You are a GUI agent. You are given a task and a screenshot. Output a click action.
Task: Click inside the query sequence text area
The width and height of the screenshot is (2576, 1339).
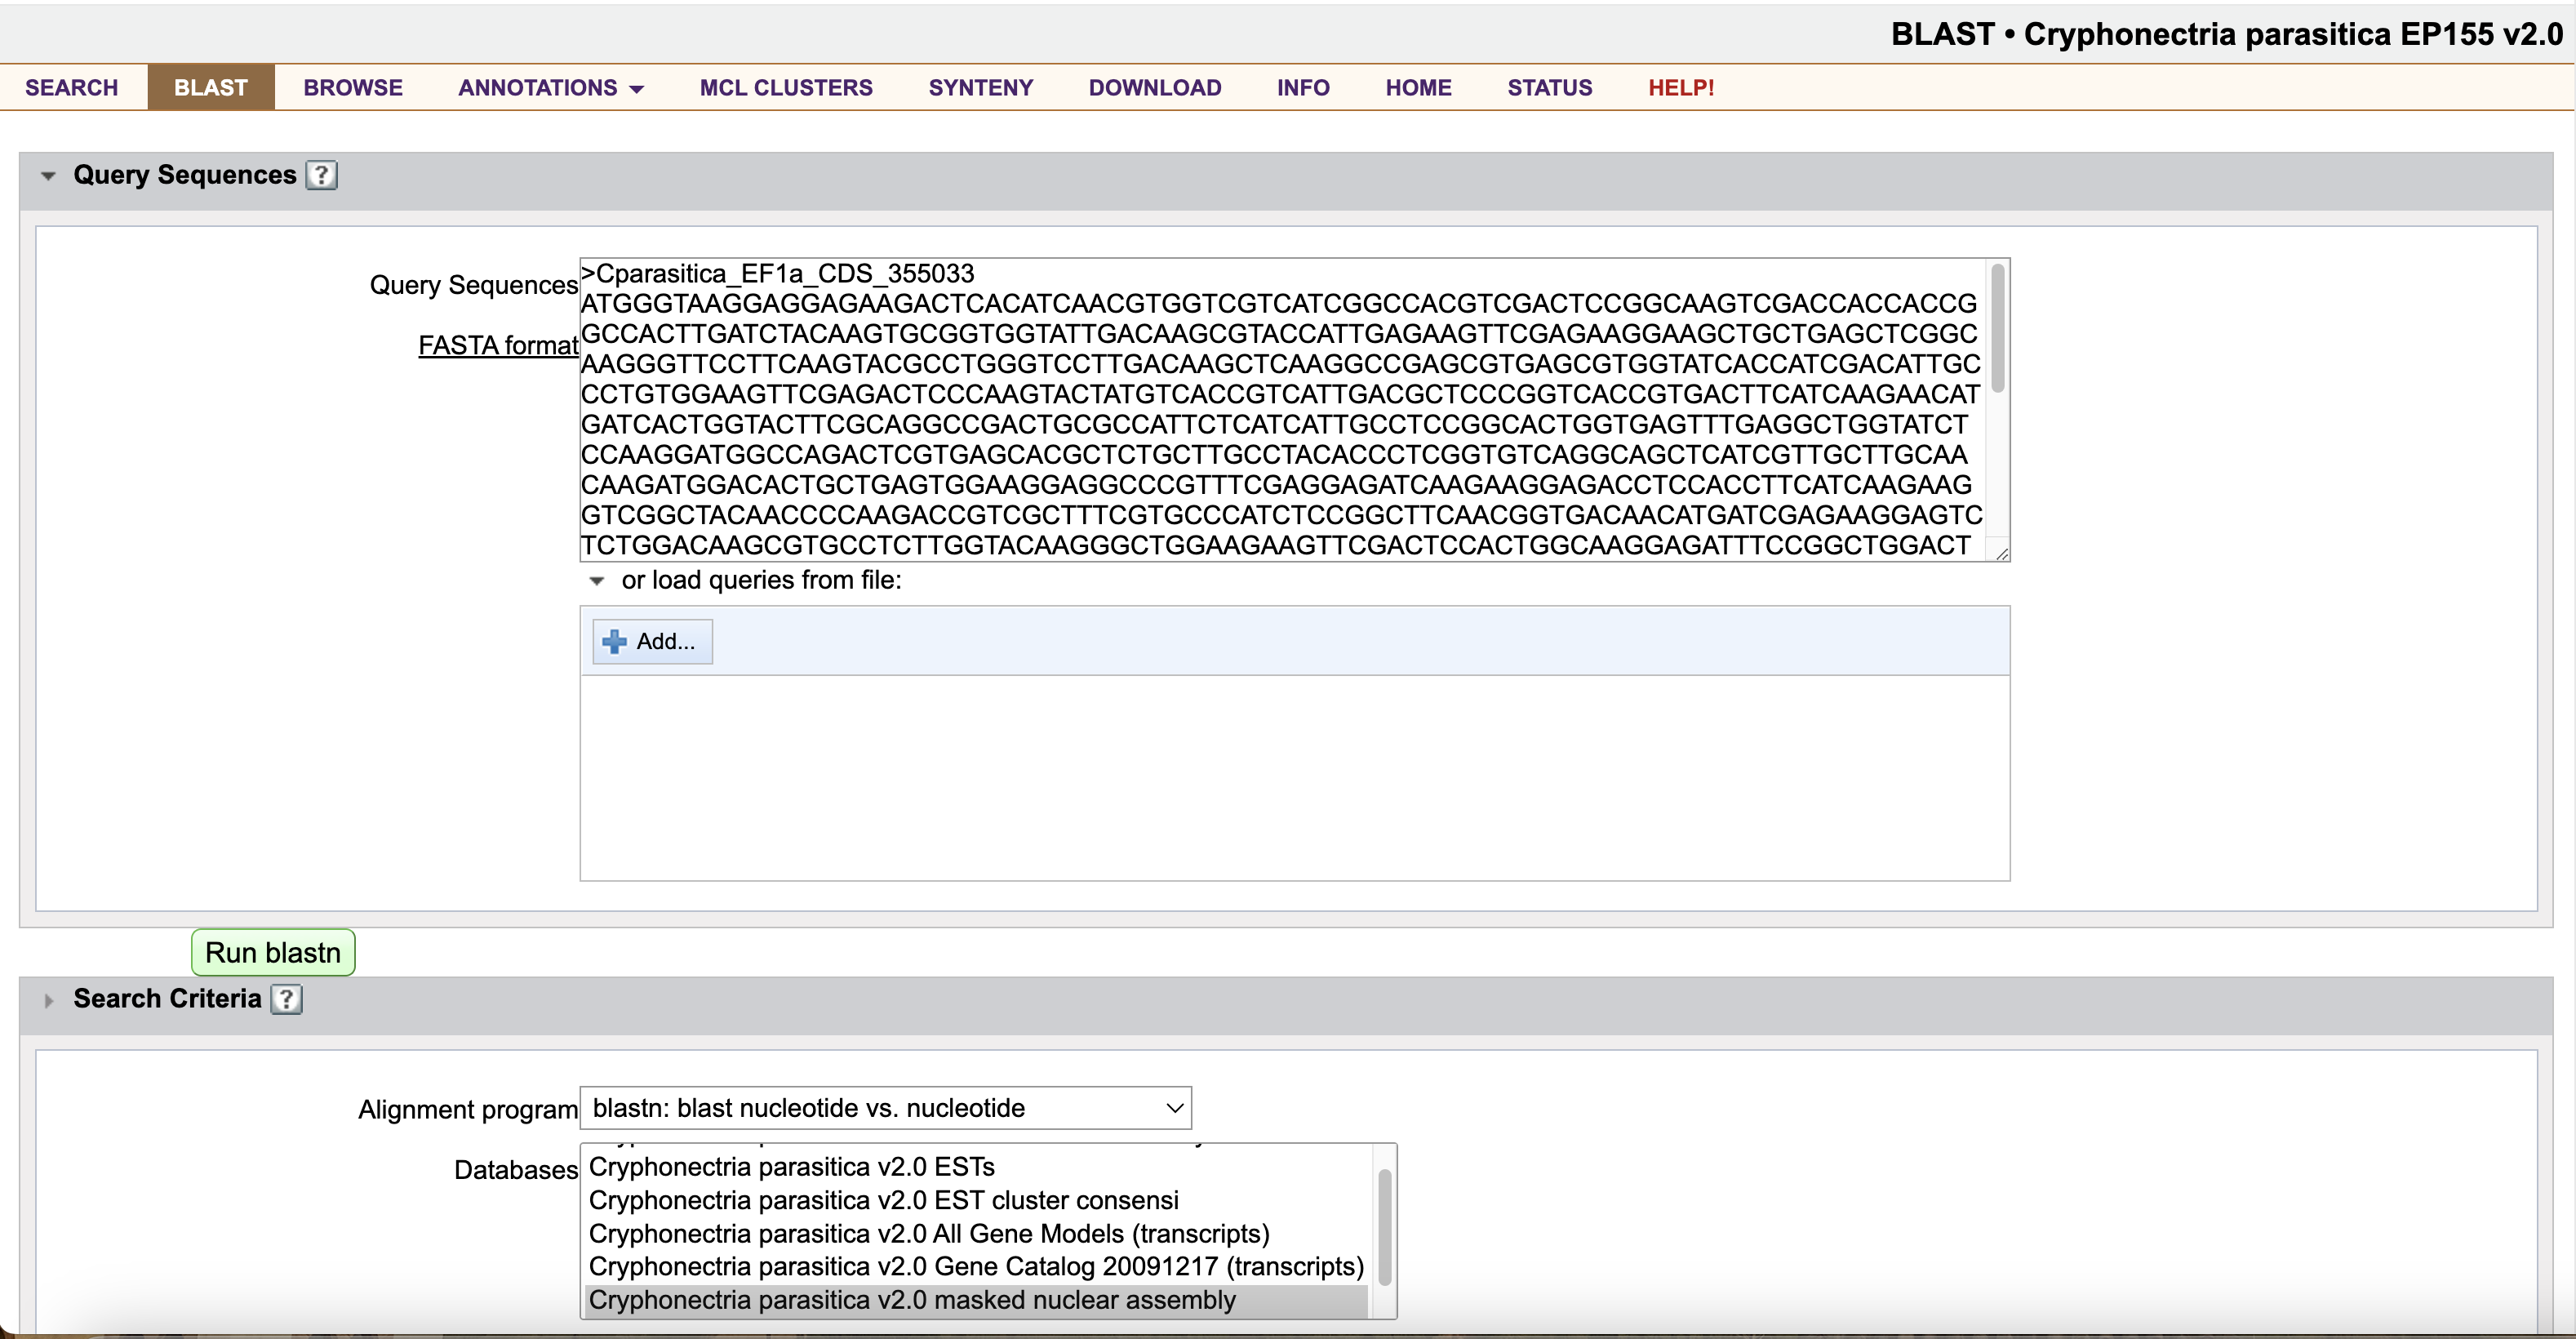[1280, 410]
